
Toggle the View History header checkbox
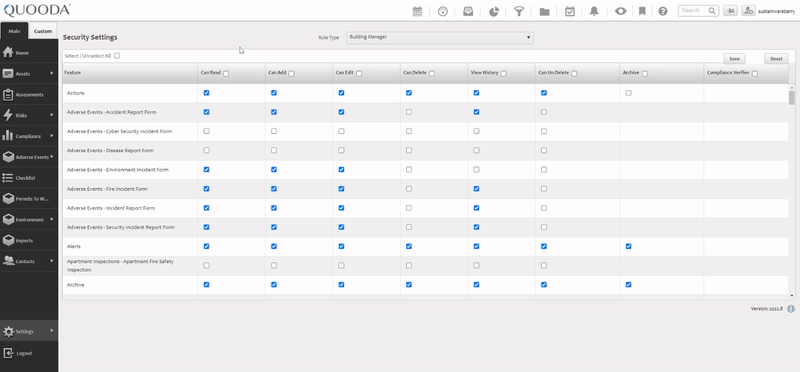pyautogui.click(x=504, y=73)
